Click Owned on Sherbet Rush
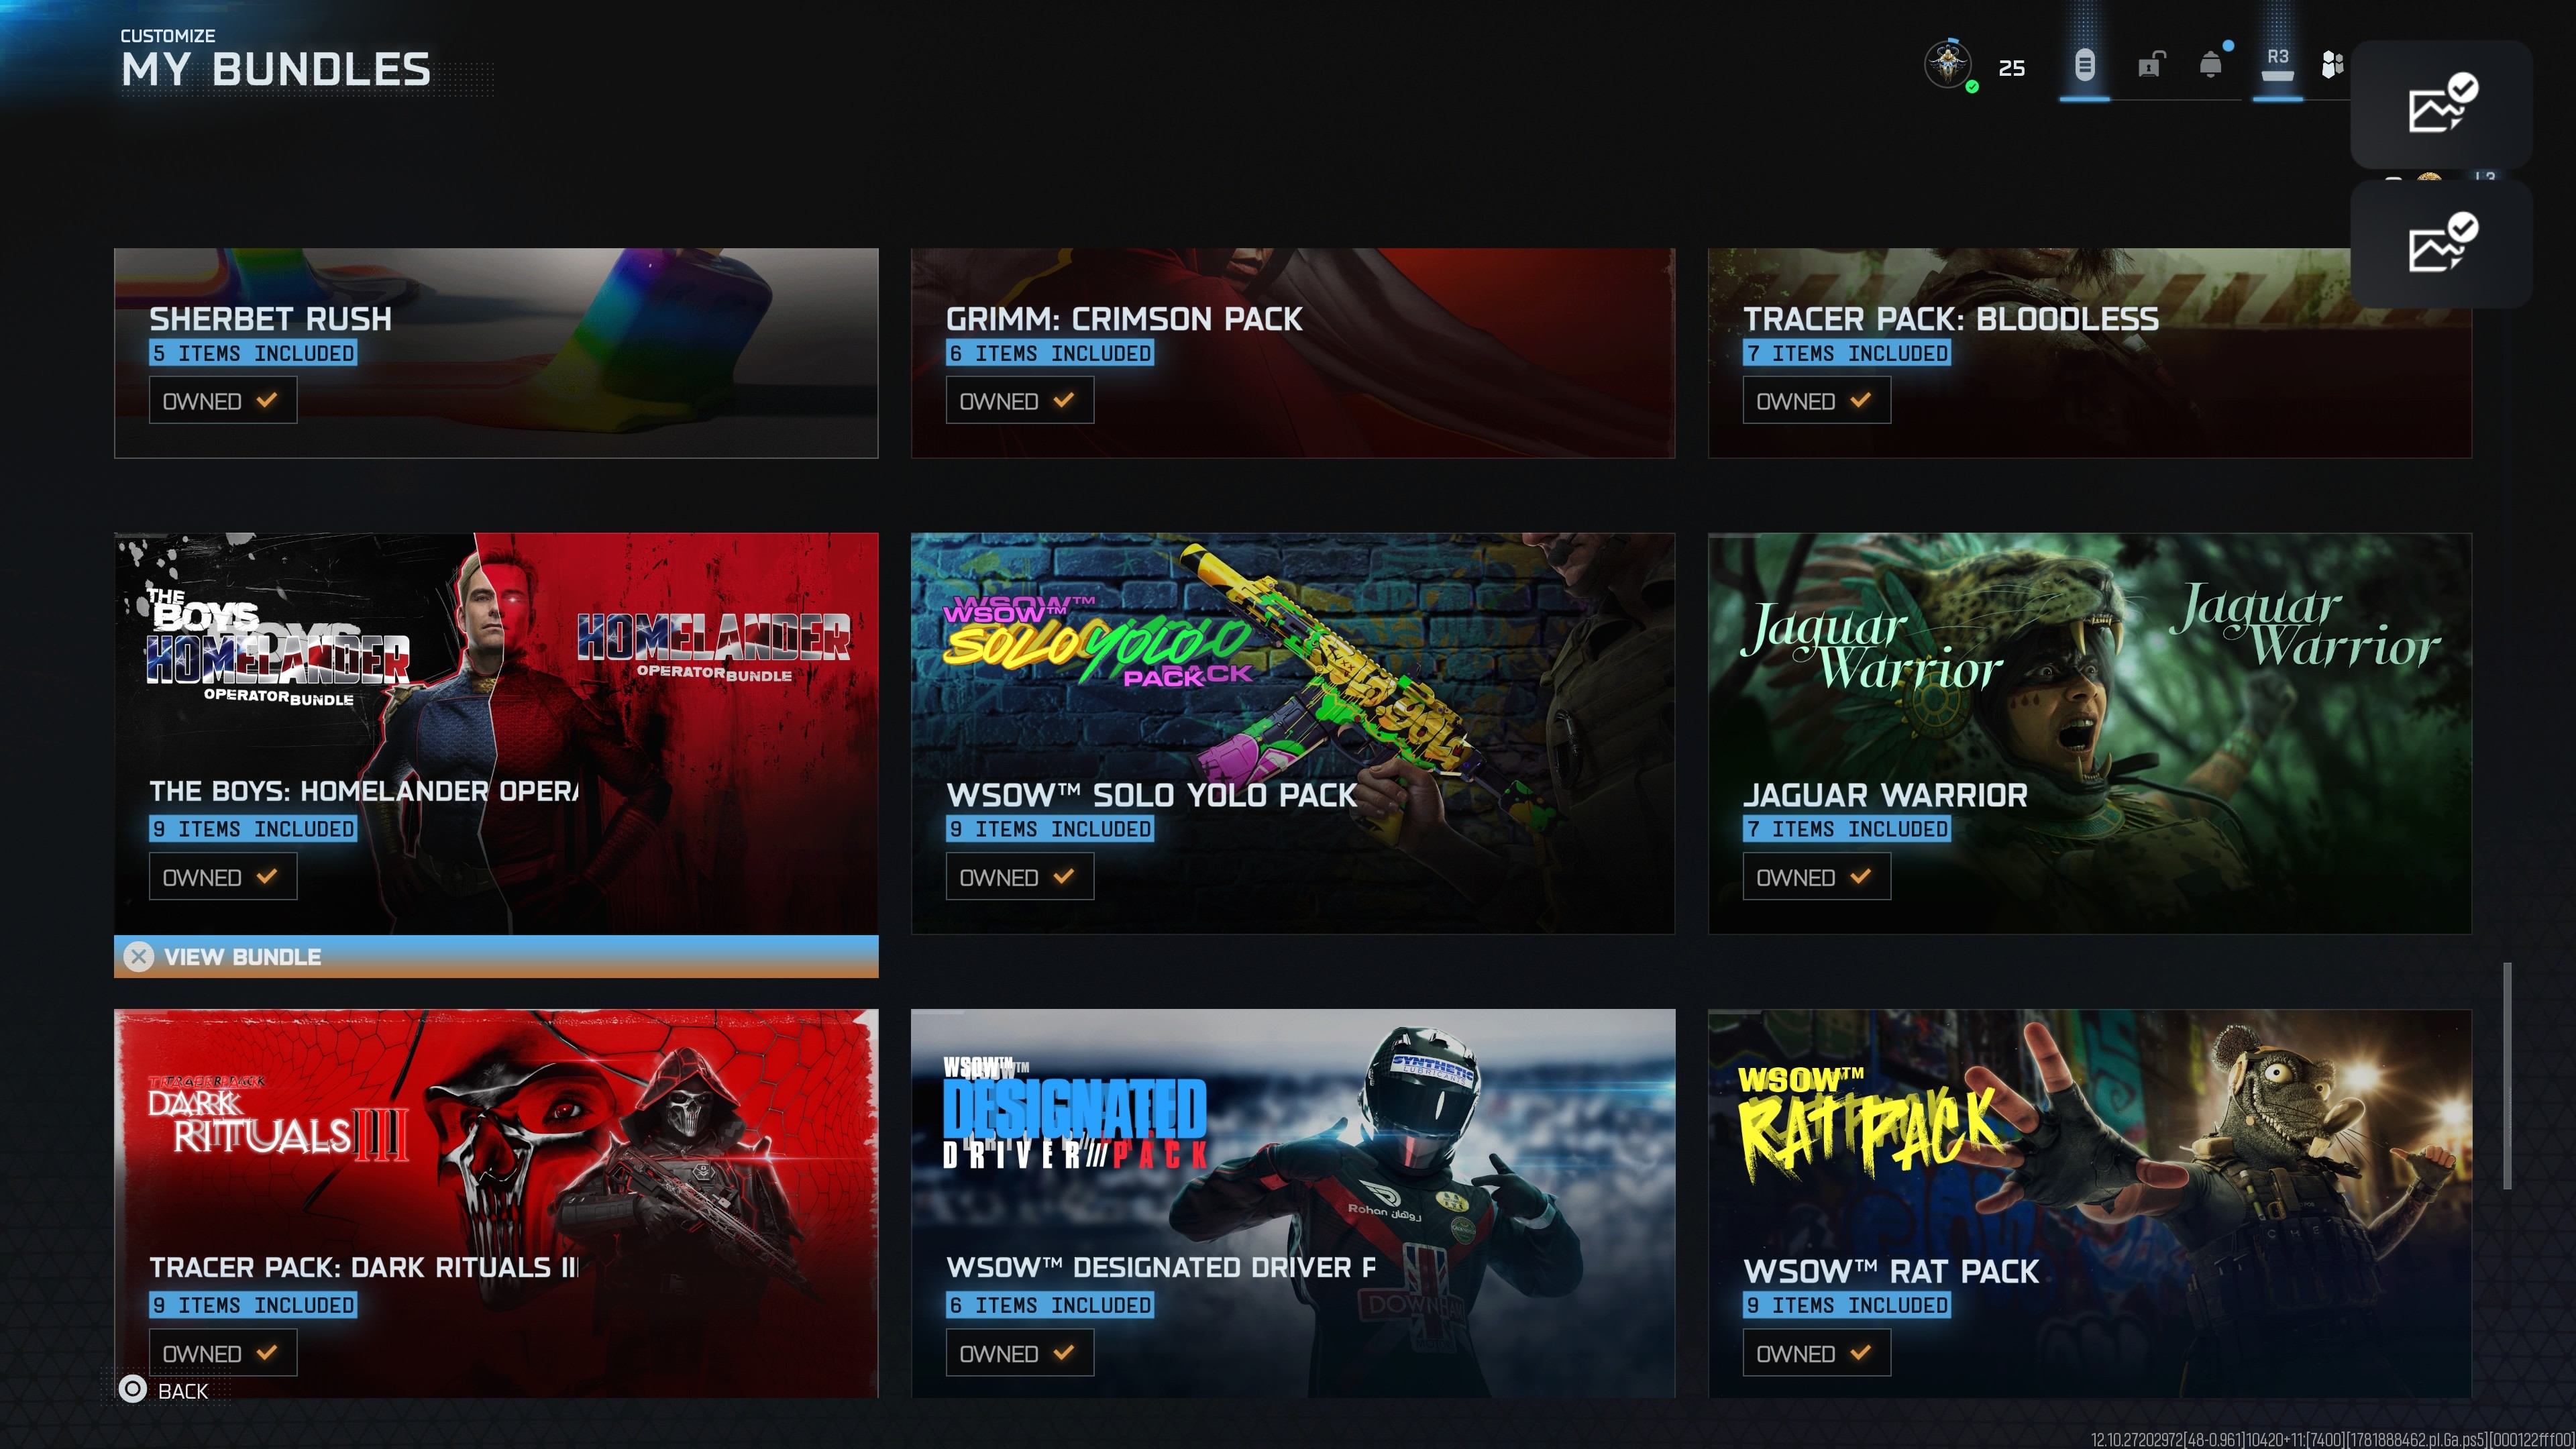Screen dimensions: 2576x1449 223,401
